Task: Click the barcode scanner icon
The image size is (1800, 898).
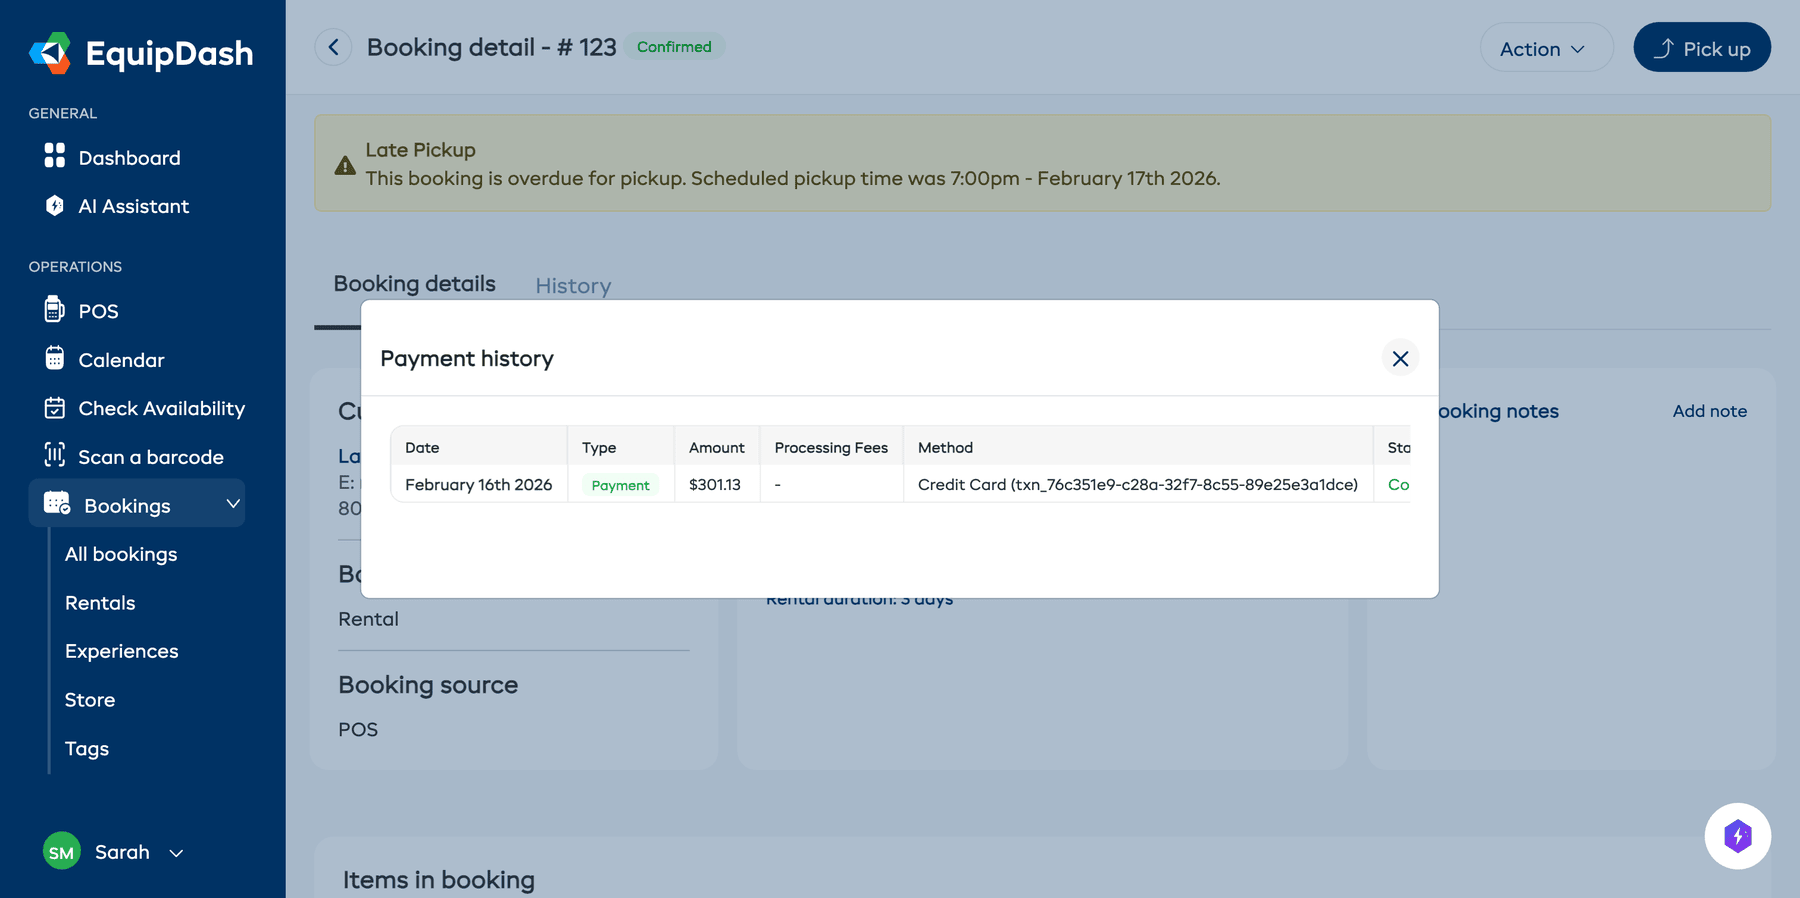Action: click(55, 455)
